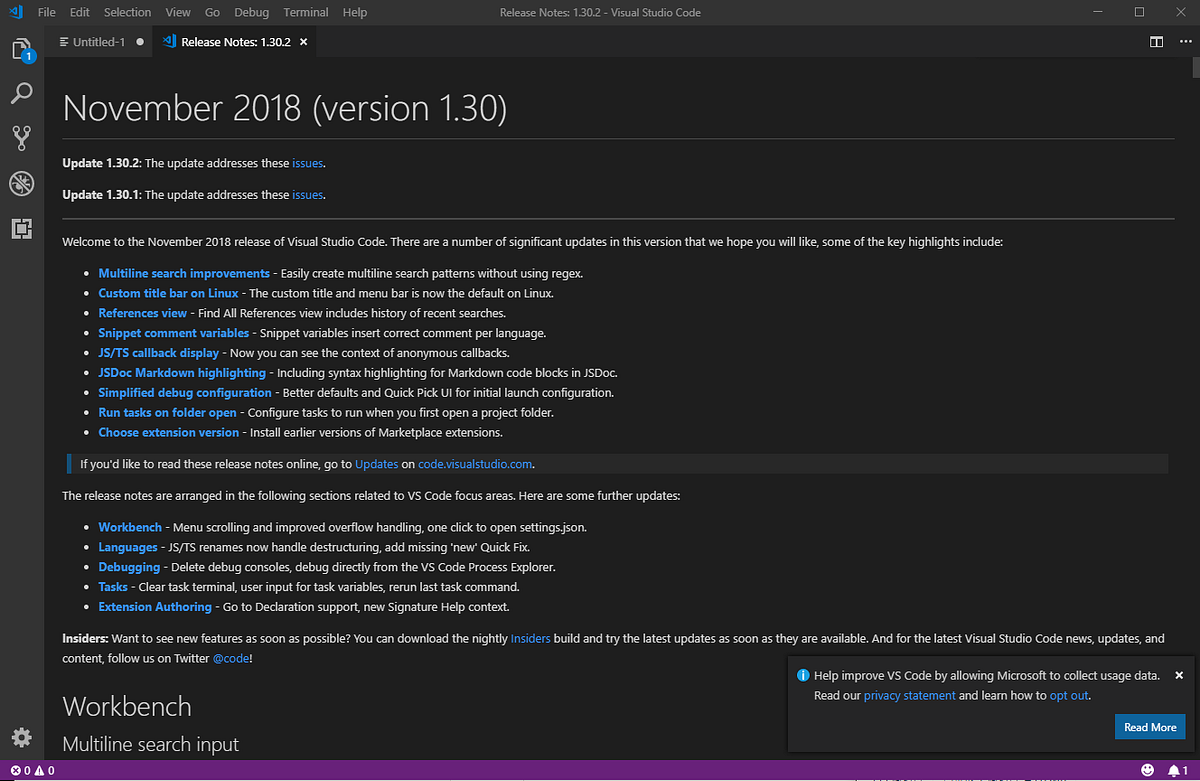Open the Manage gear icon
Screen dimensions: 1200x781
[x=22, y=738]
